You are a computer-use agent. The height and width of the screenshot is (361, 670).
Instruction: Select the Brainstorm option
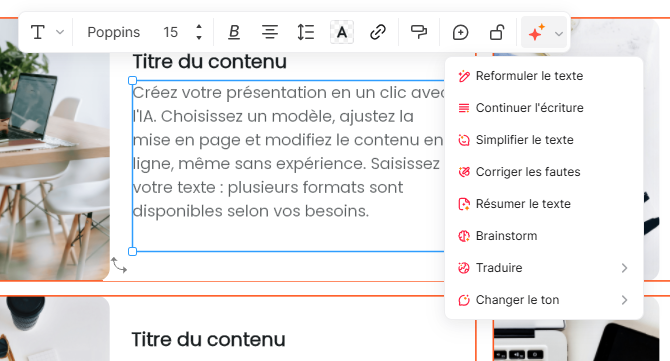544,236
